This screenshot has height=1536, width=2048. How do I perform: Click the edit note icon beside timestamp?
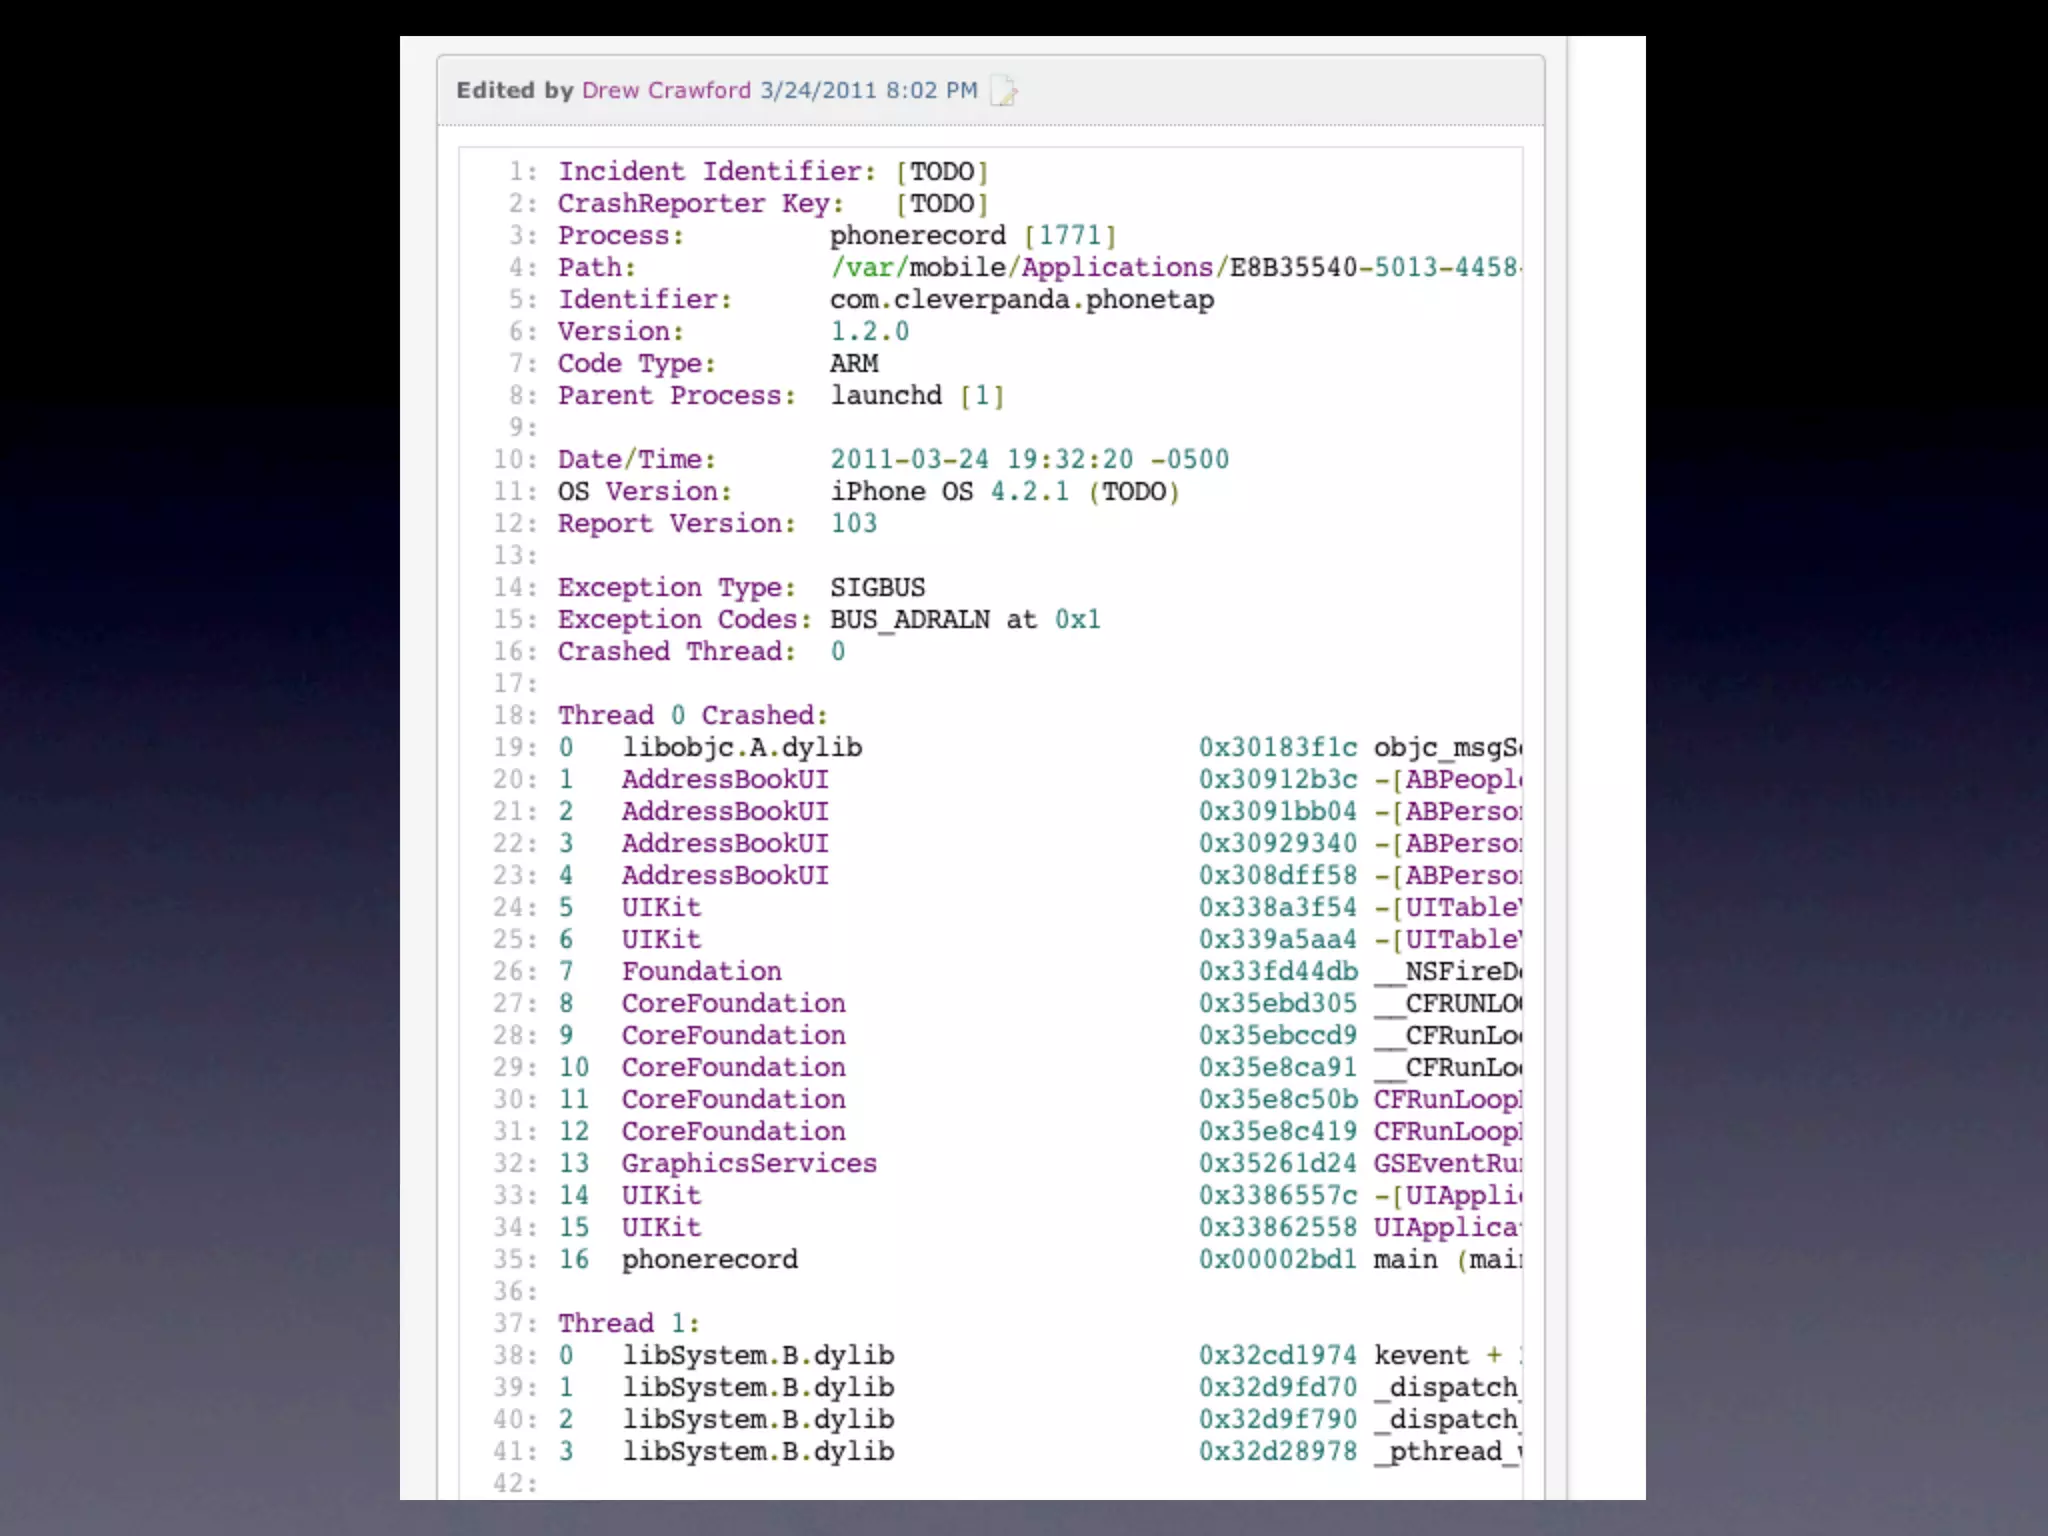[x=1003, y=91]
